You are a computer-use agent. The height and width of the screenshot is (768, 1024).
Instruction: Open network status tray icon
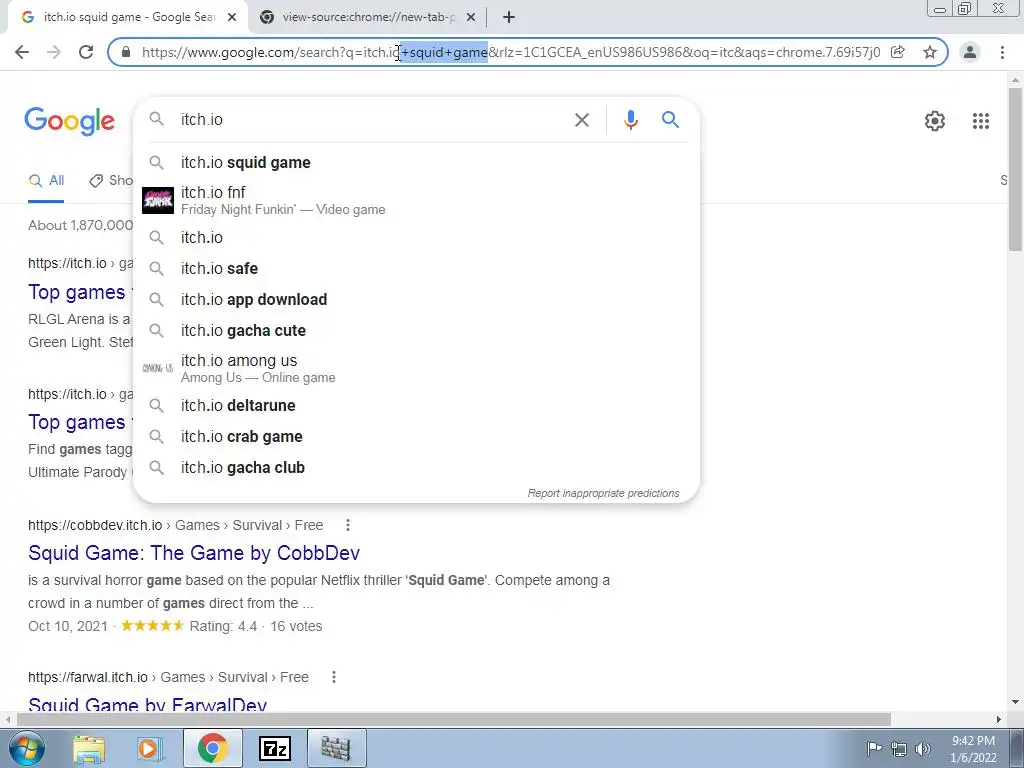(899, 749)
